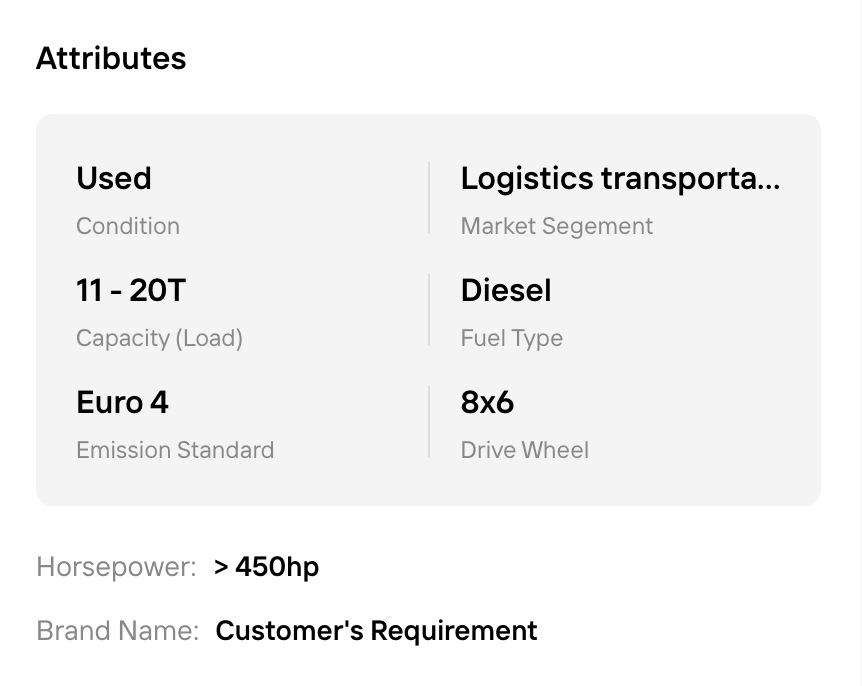The width and height of the screenshot is (862, 686).
Task: Select the Euro 4 emission value
Action: pos(123,402)
